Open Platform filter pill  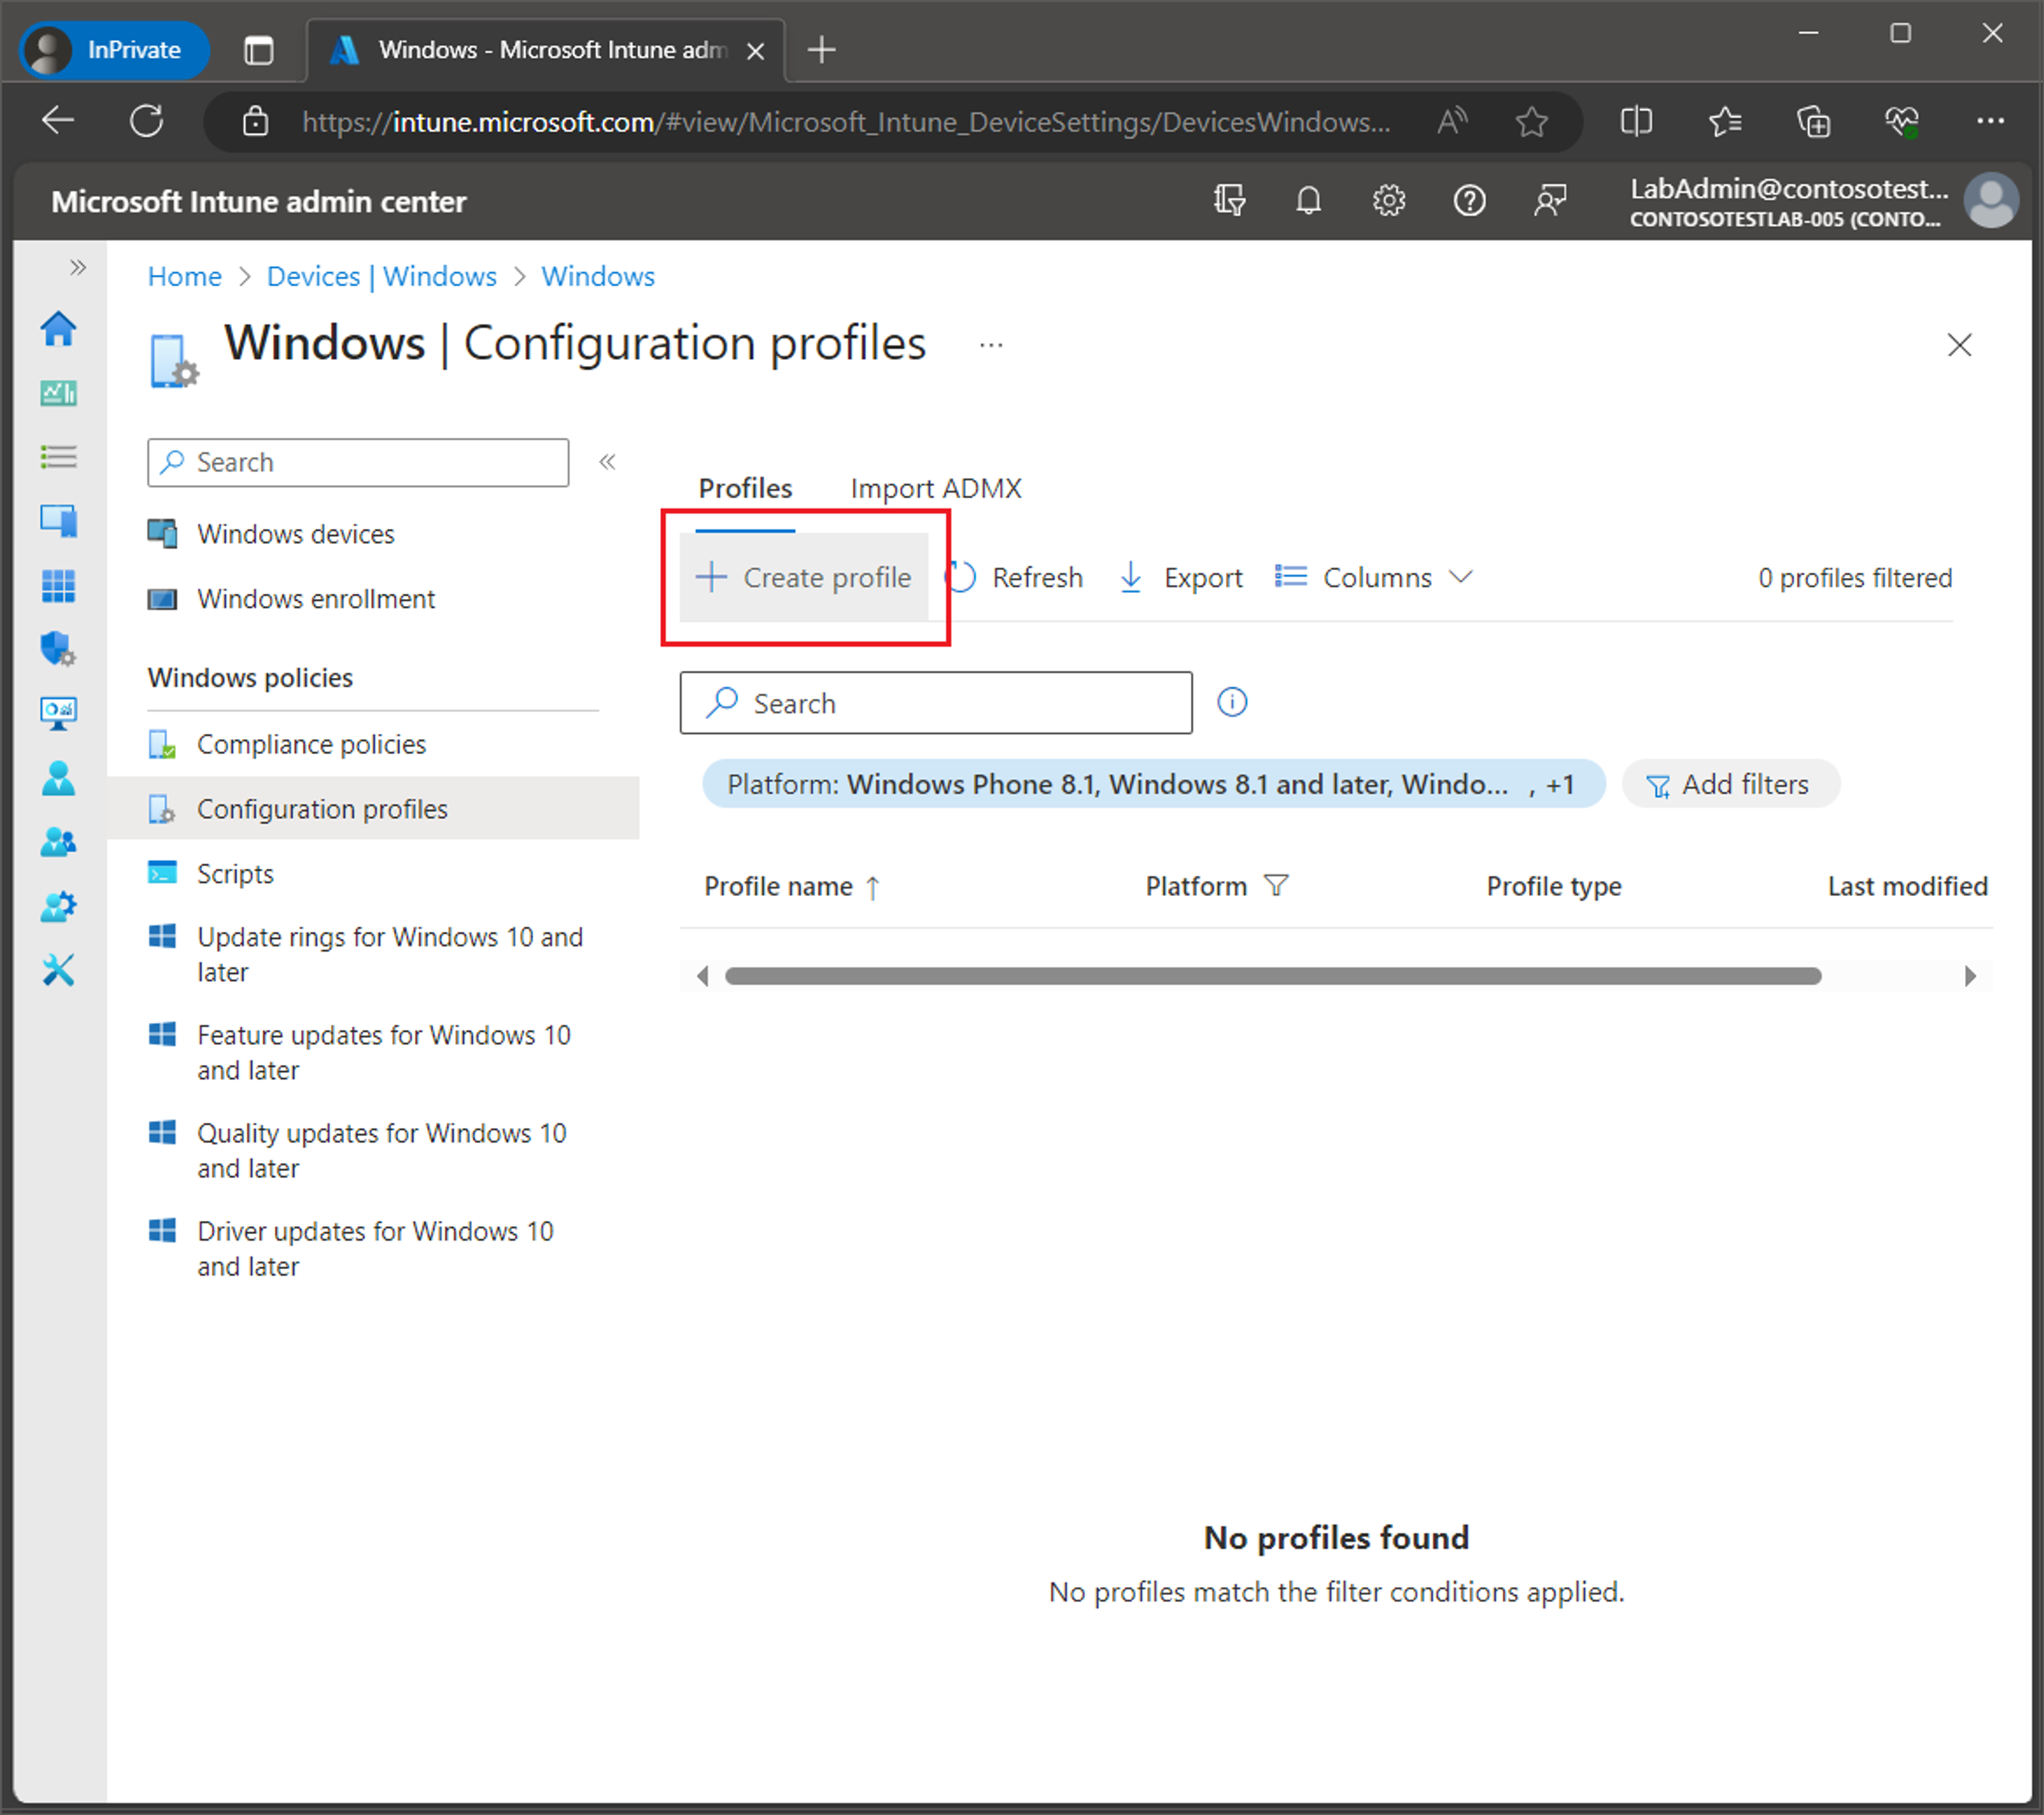[x=1153, y=784]
